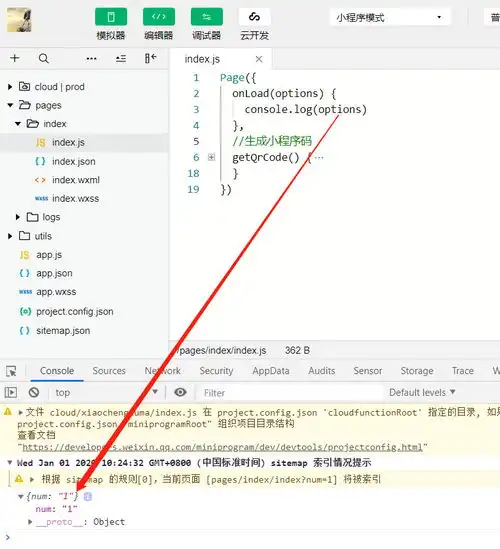Image resolution: width=500 pixels, height=549 pixels.
Task: Clear the console with the ban icon
Action: click(x=34, y=392)
